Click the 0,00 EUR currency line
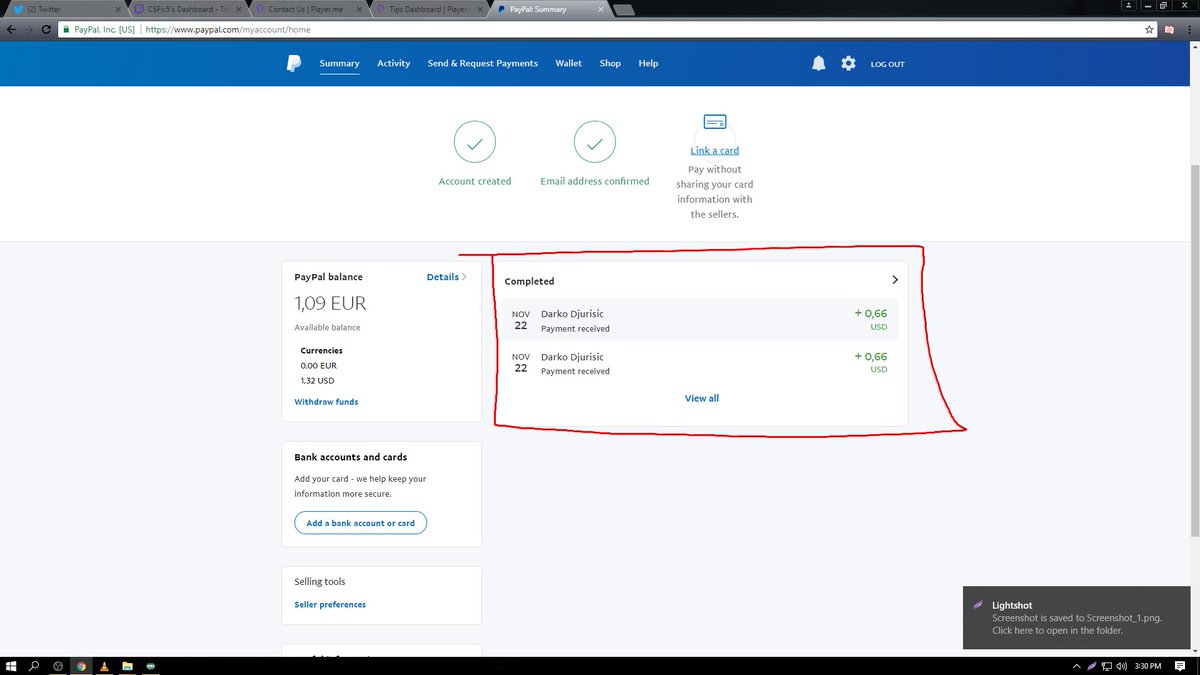1200x675 pixels. [317, 366]
